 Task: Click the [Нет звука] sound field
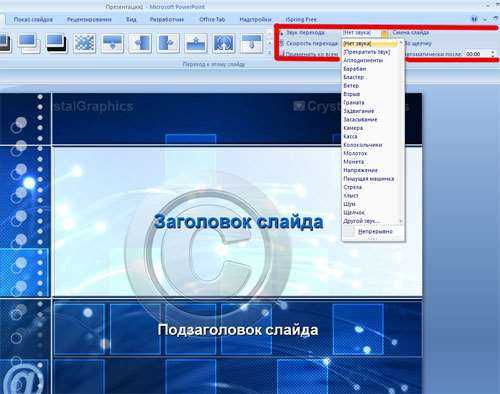[361, 33]
